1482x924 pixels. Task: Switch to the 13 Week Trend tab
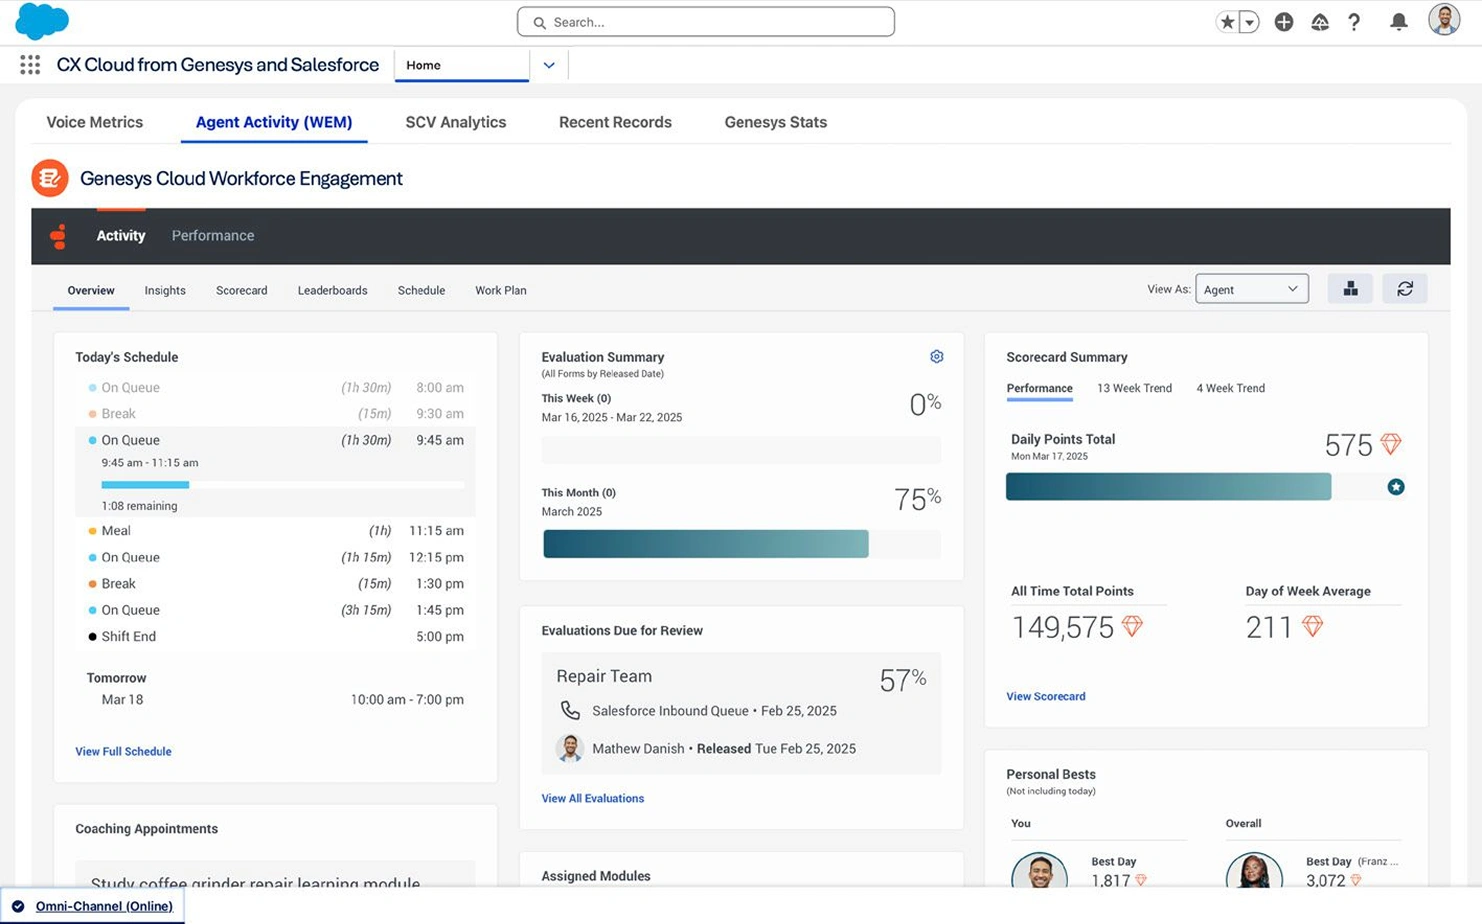1134,388
